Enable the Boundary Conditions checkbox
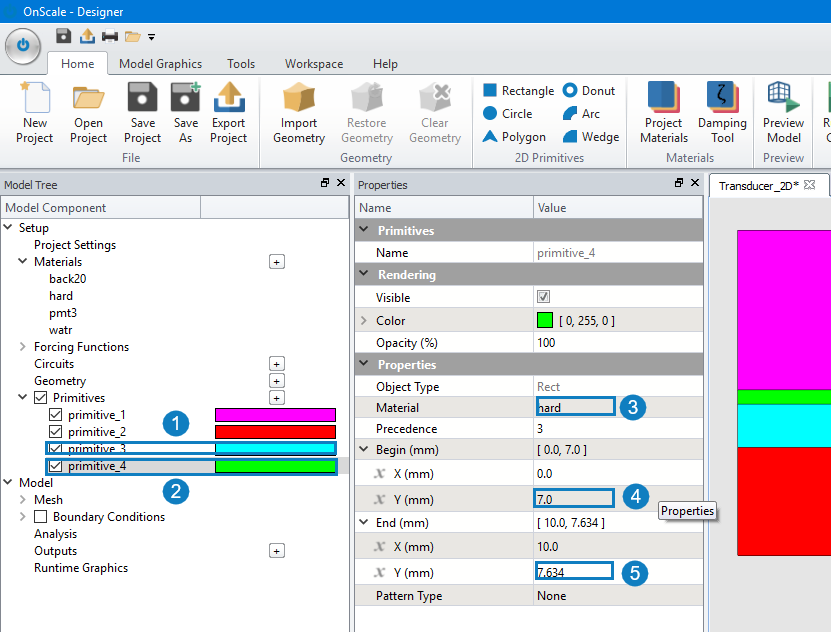The image size is (831, 632). (x=40, y=517)
